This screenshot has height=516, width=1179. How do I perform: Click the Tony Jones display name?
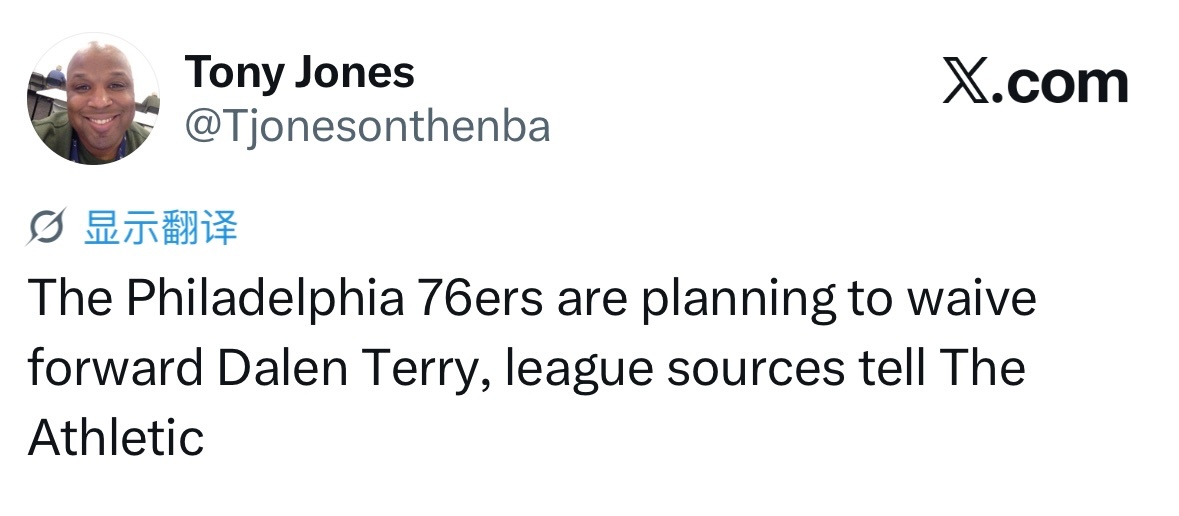[x=299, y=72]
